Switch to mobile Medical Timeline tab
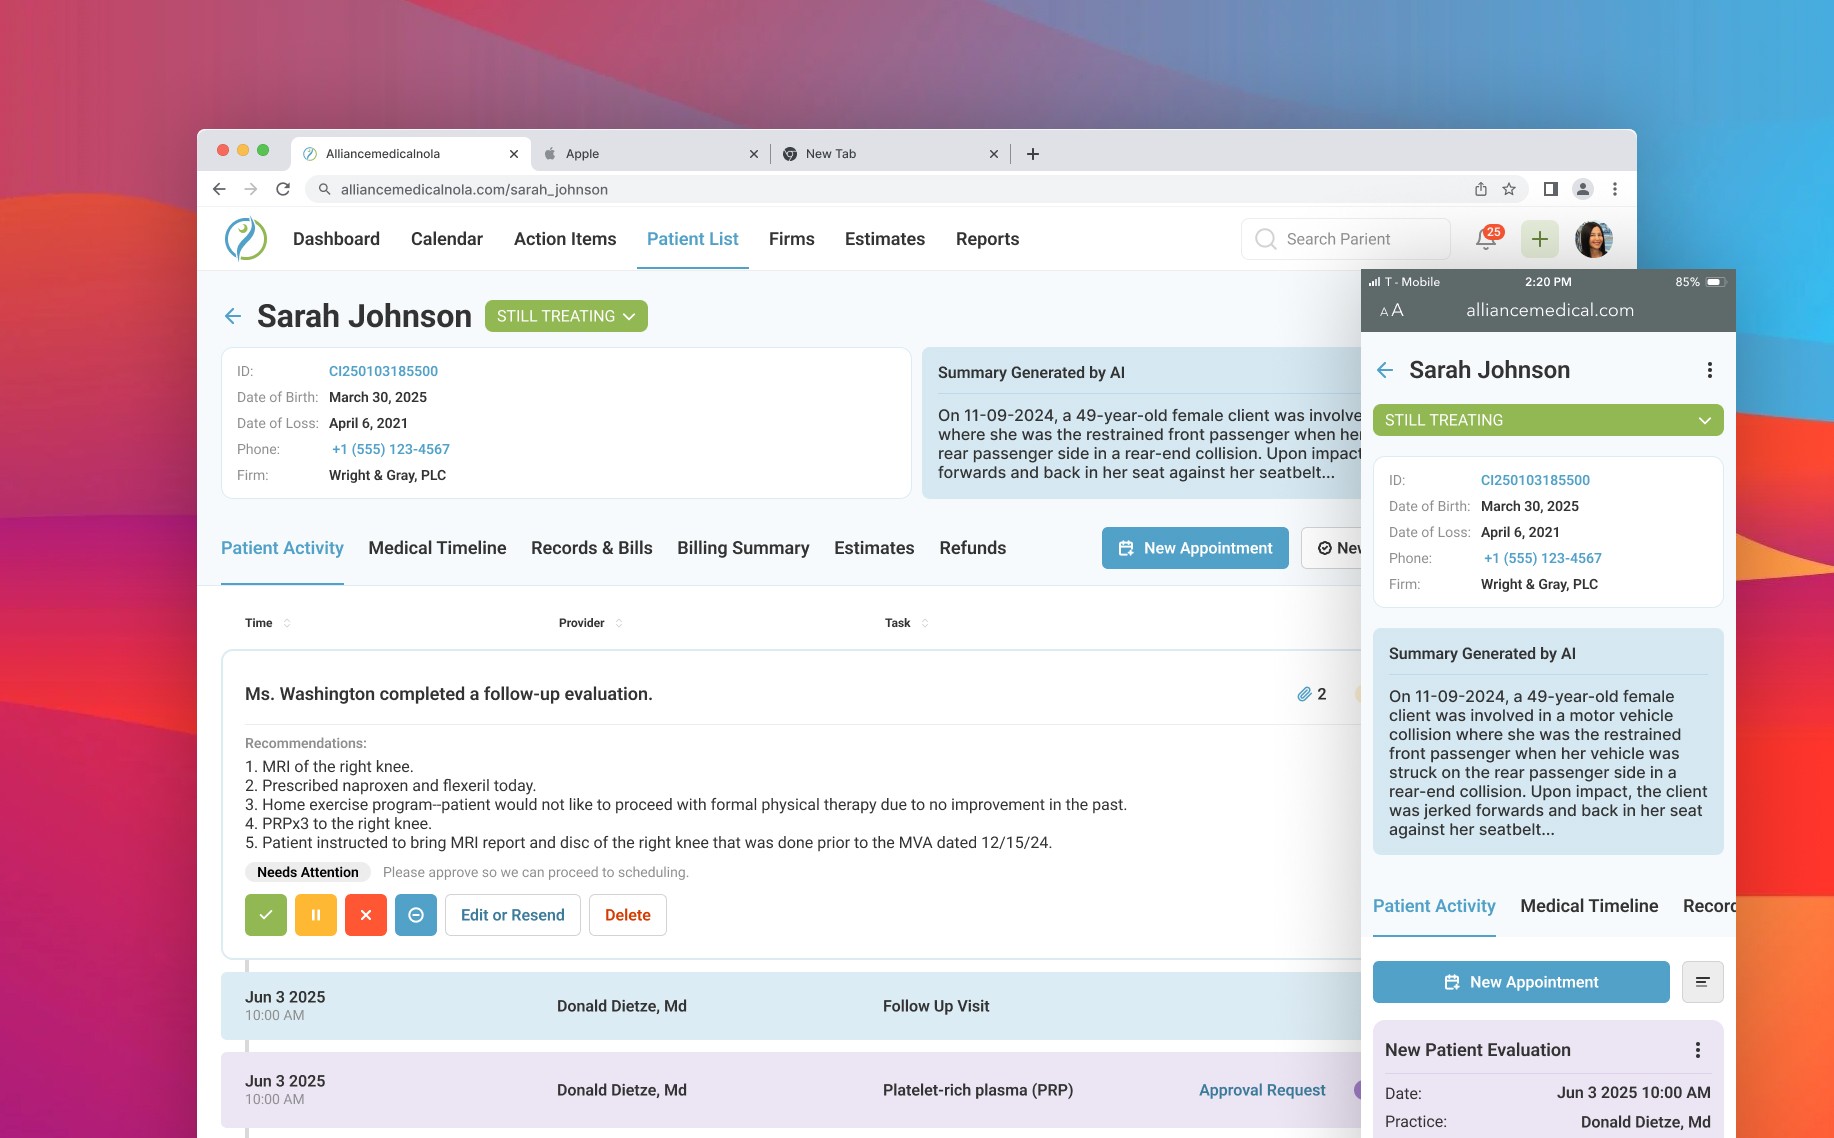The image size is (1834, 1138). coord(1589,906)
